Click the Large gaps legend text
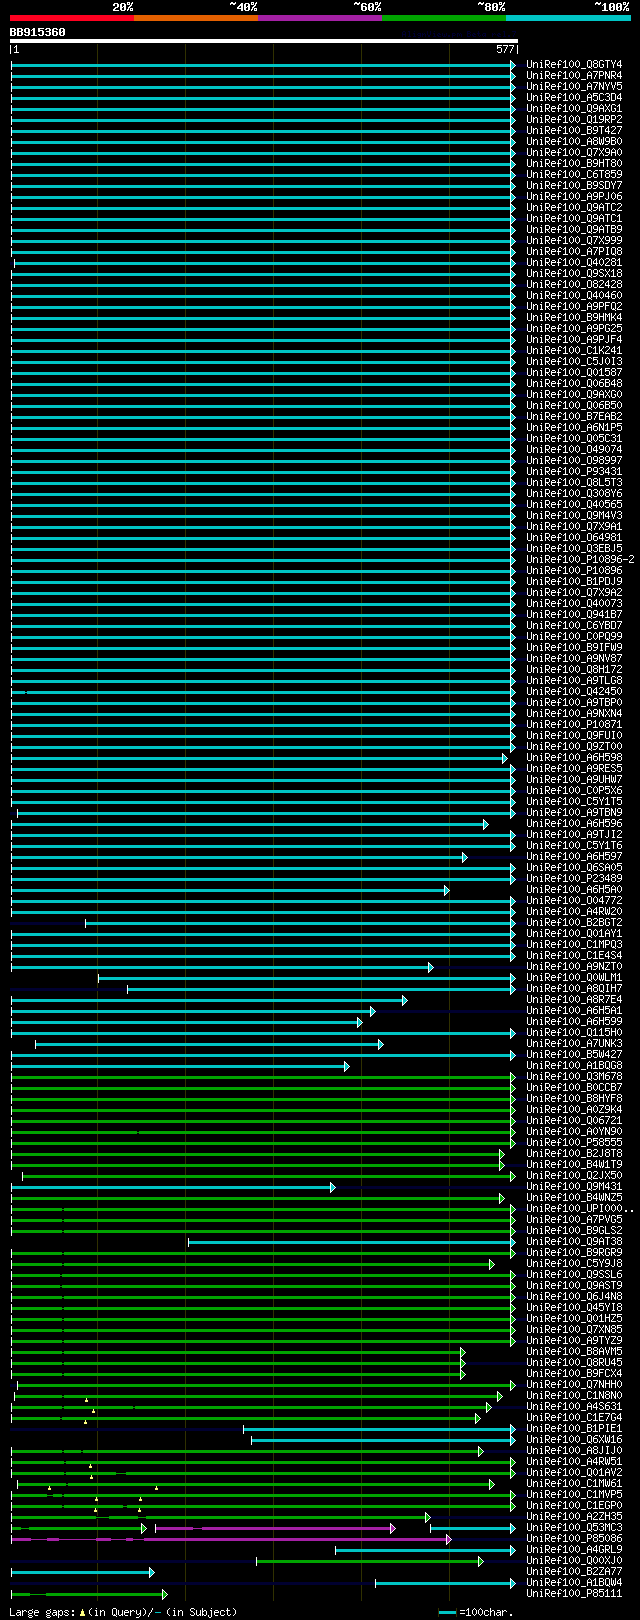This screenshot has height=1620, width=640. tap(123, 1612)
